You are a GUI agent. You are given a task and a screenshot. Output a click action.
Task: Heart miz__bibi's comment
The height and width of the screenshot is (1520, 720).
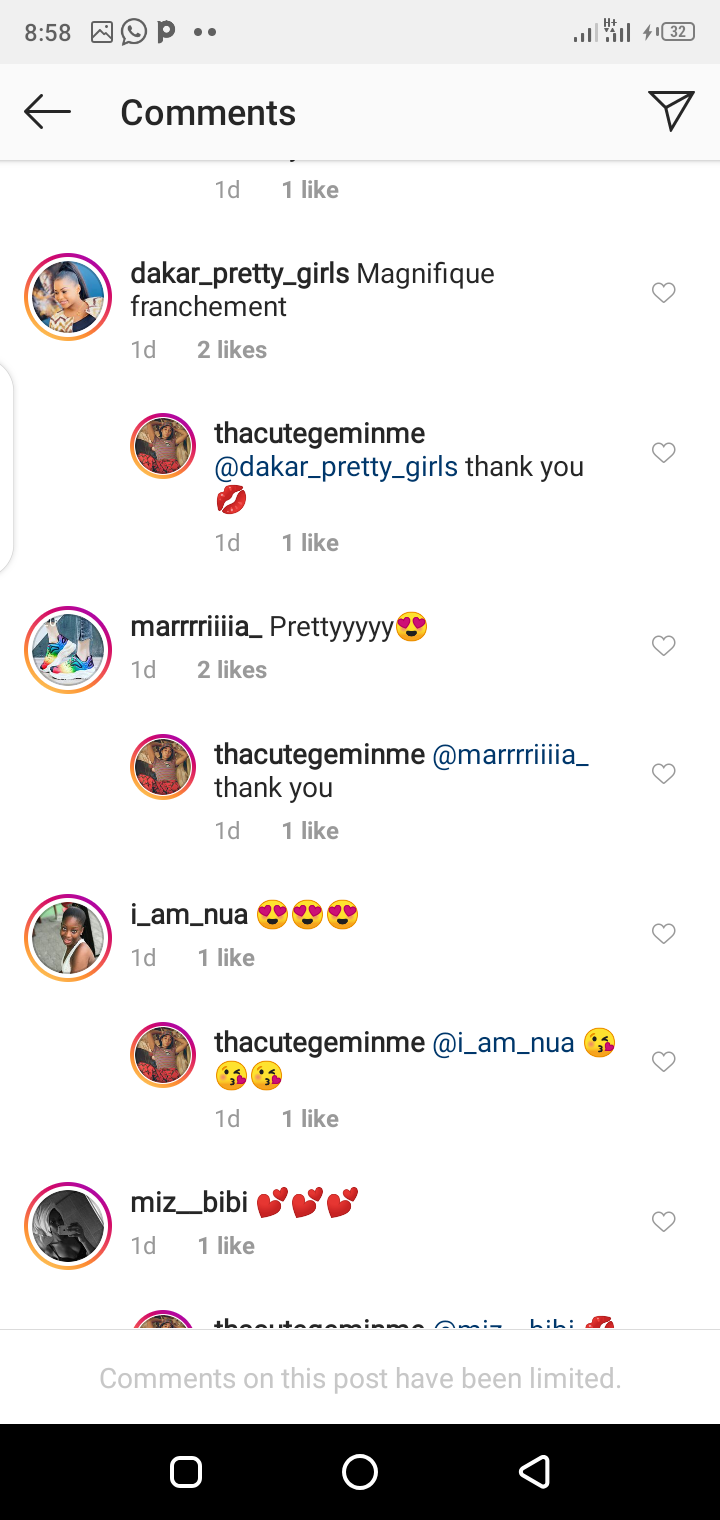click(664, 1222)
